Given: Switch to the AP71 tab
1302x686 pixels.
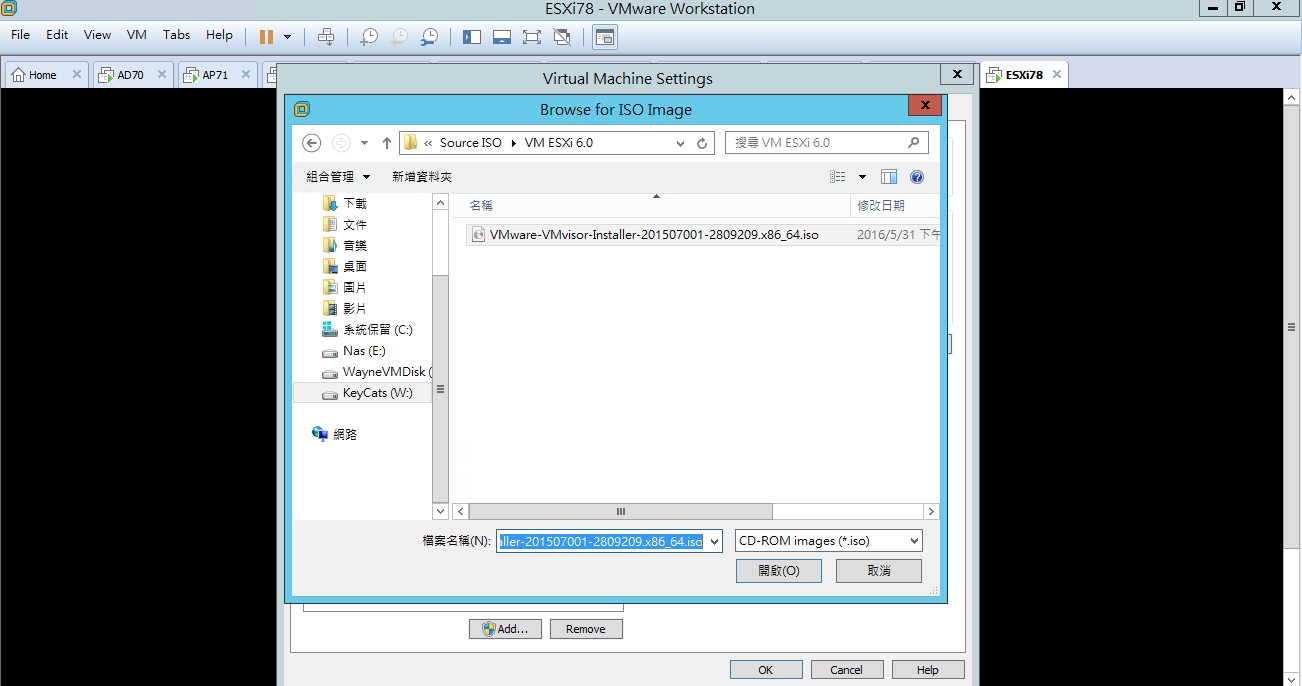Looking at the screenshot, I should (x=215, y=75).
